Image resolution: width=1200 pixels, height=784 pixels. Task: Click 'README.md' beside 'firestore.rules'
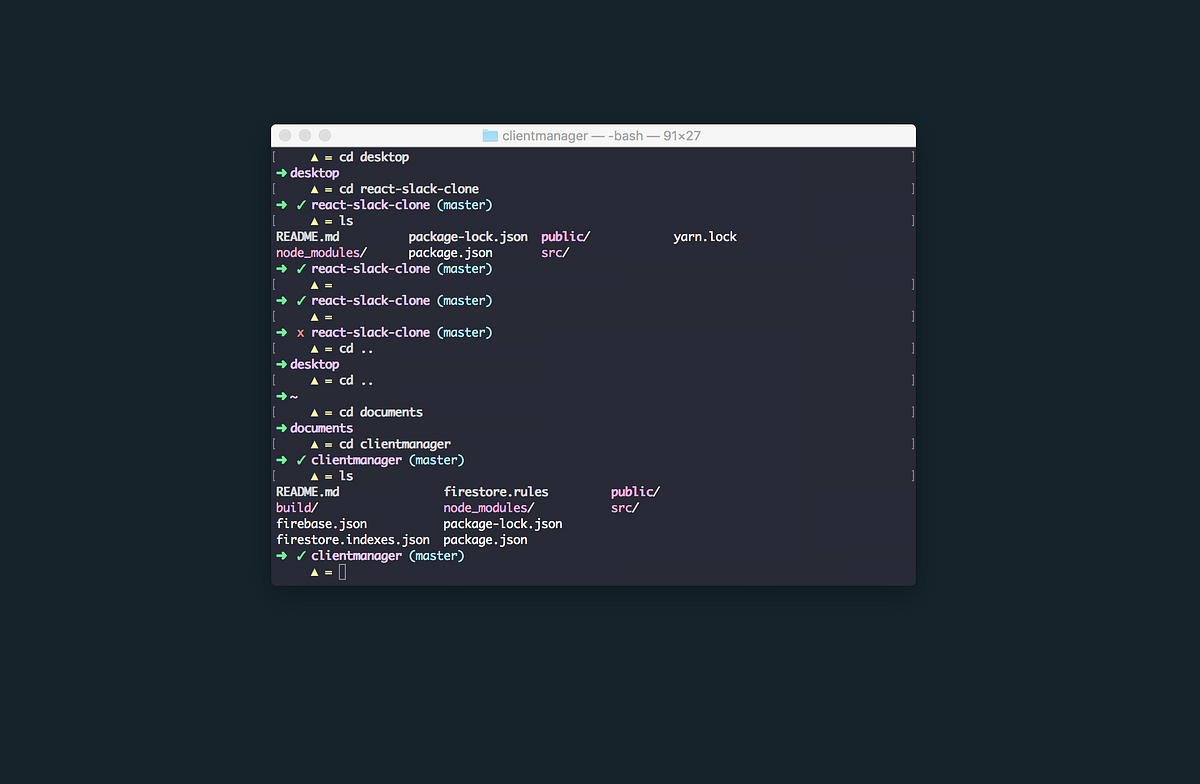pyautogui.click(x=308, y=492)
